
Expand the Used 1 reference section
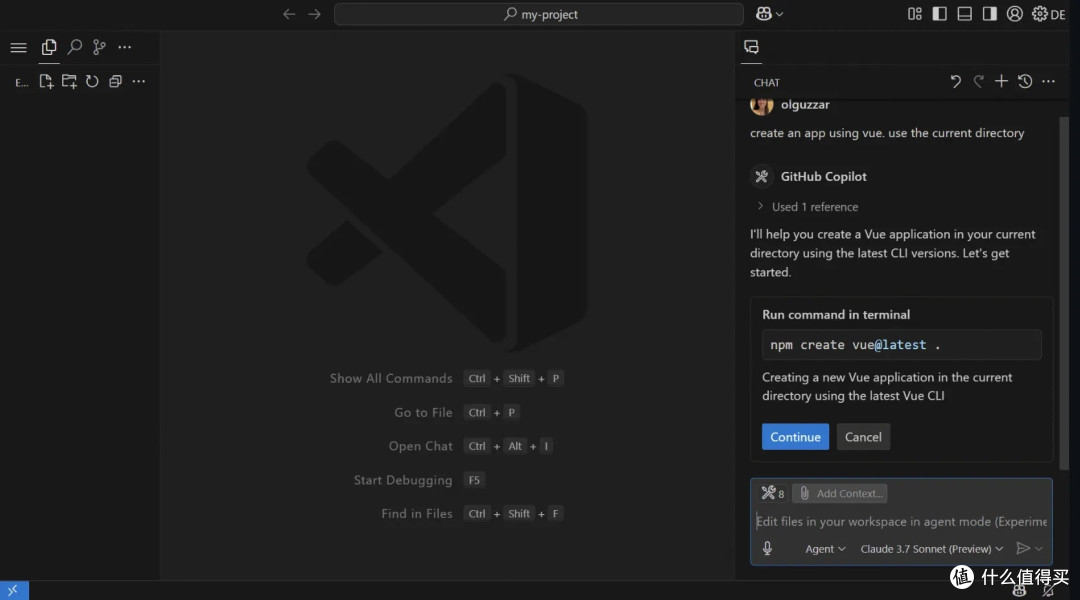coord(807,207)
